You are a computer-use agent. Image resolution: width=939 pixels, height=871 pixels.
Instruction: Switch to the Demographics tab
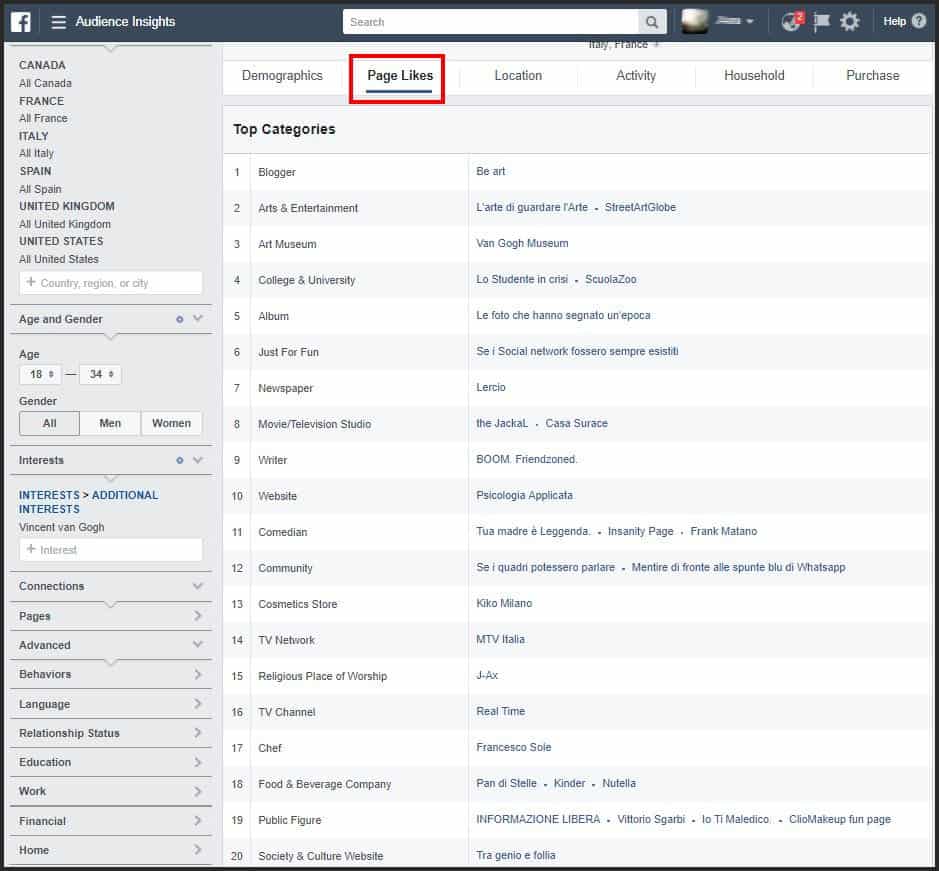281,75
